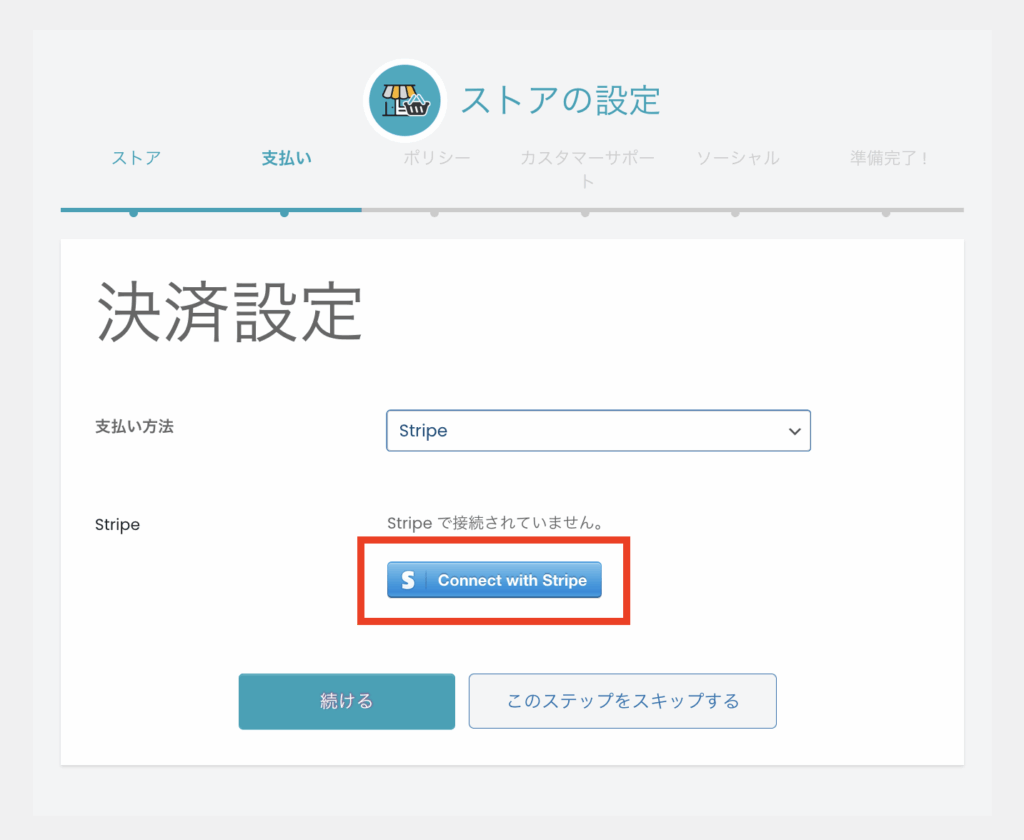This screenshot has height=840, width=1024.
Task: Select the 支払い step tab
Action: pyautogui.click(x=286, y=158)
